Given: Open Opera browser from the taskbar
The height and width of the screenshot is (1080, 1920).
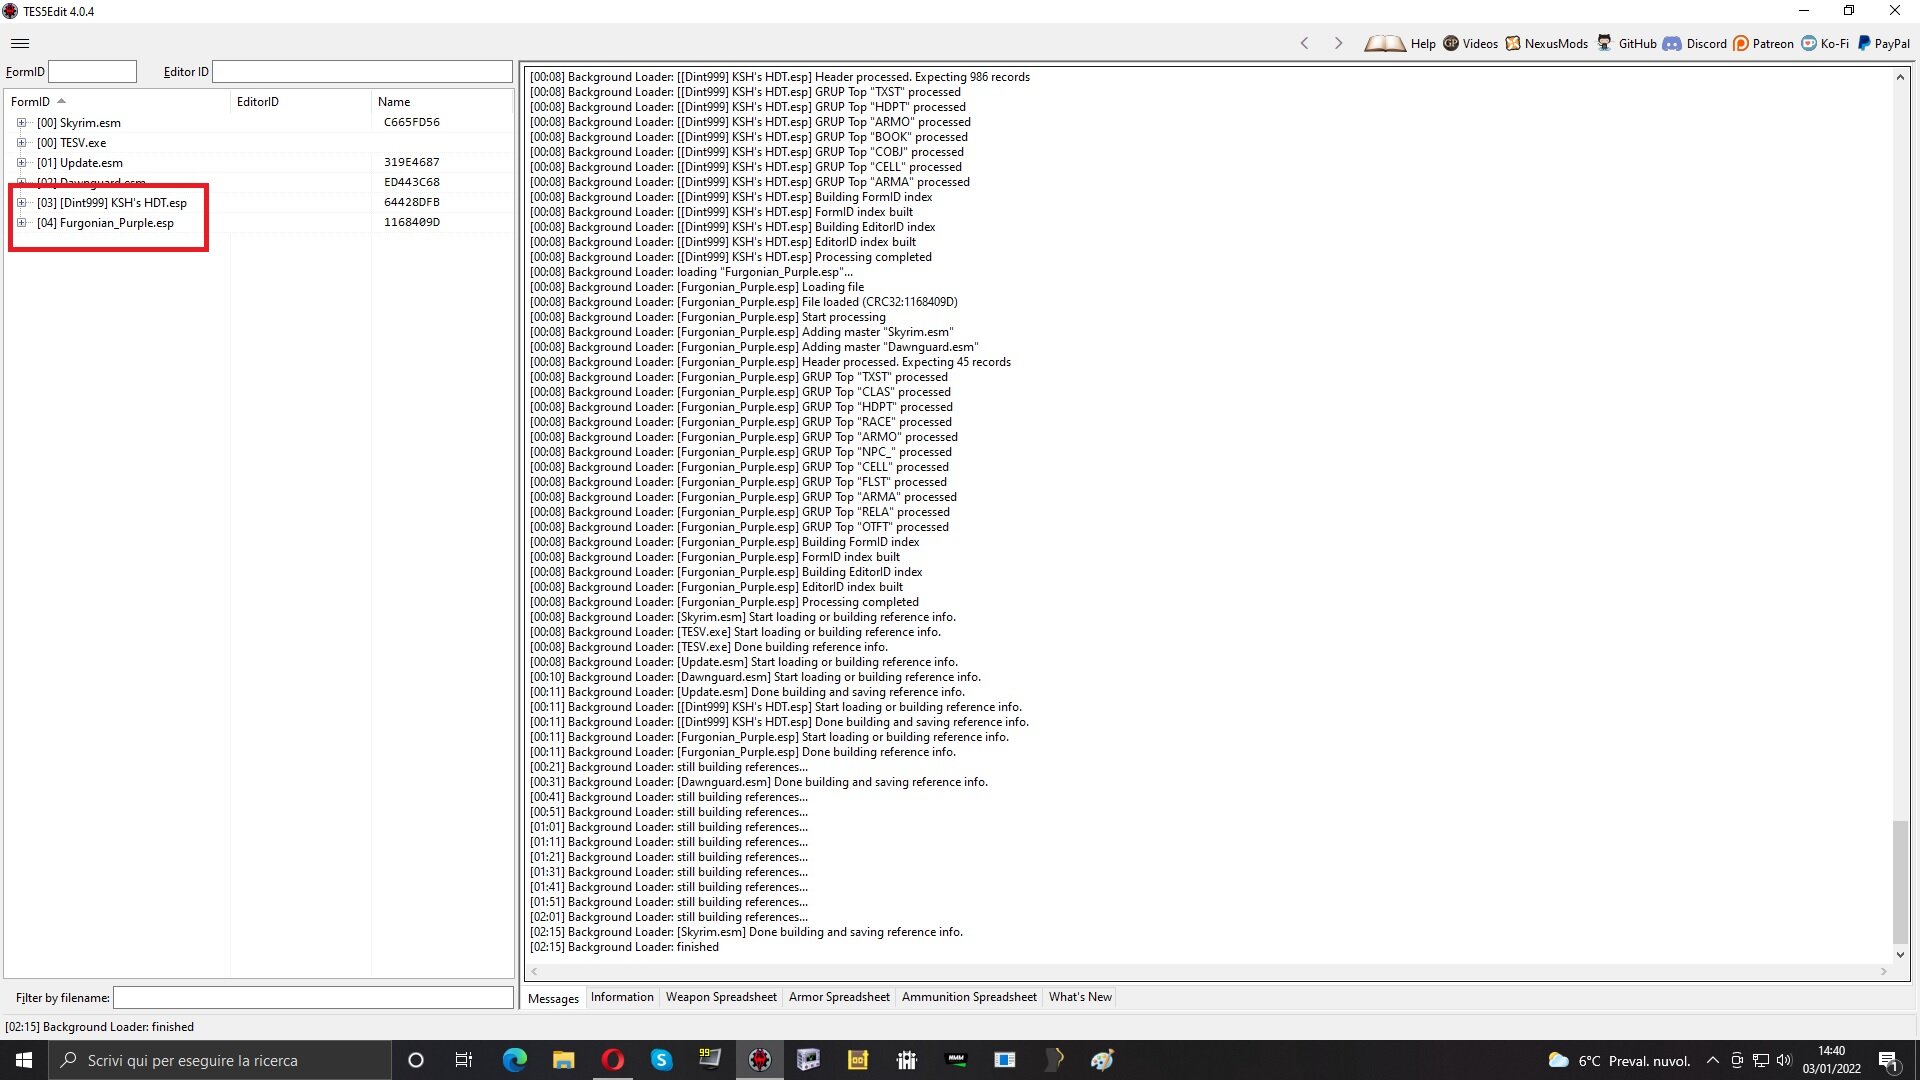Looking at the screenshot, I should tap(613, 1060).
